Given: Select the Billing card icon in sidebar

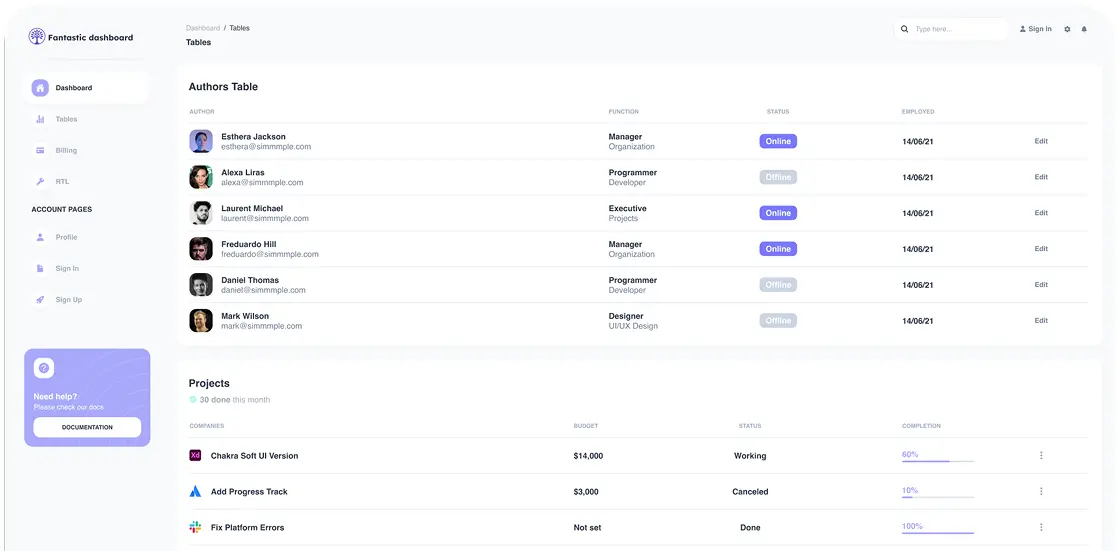Looking at the screenshot, I should click(x=40, y=151).
